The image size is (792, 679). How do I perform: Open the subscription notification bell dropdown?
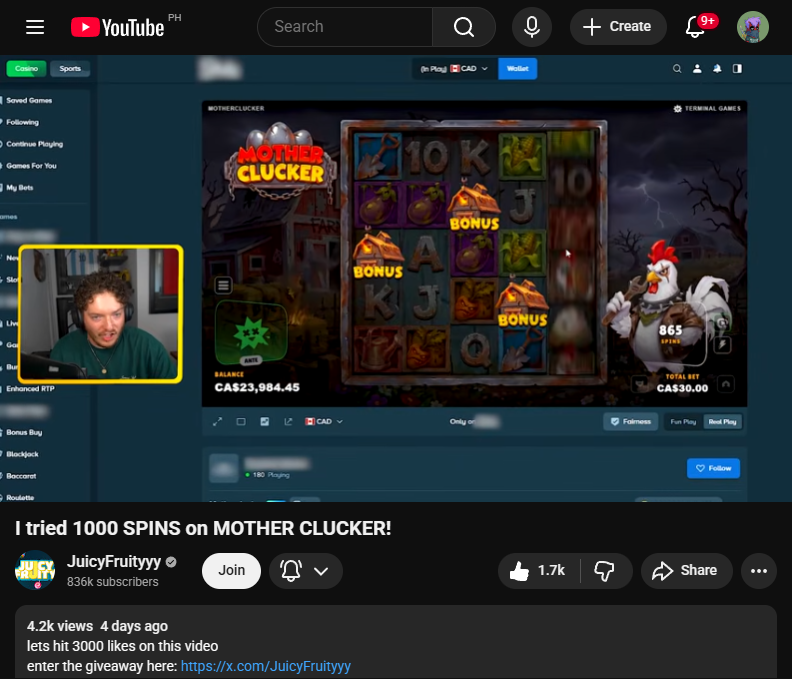point(306,571)
